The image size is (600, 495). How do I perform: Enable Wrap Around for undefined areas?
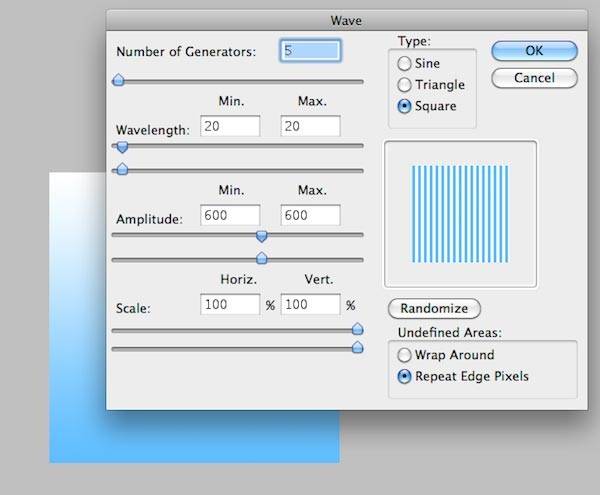pos(405,355)
